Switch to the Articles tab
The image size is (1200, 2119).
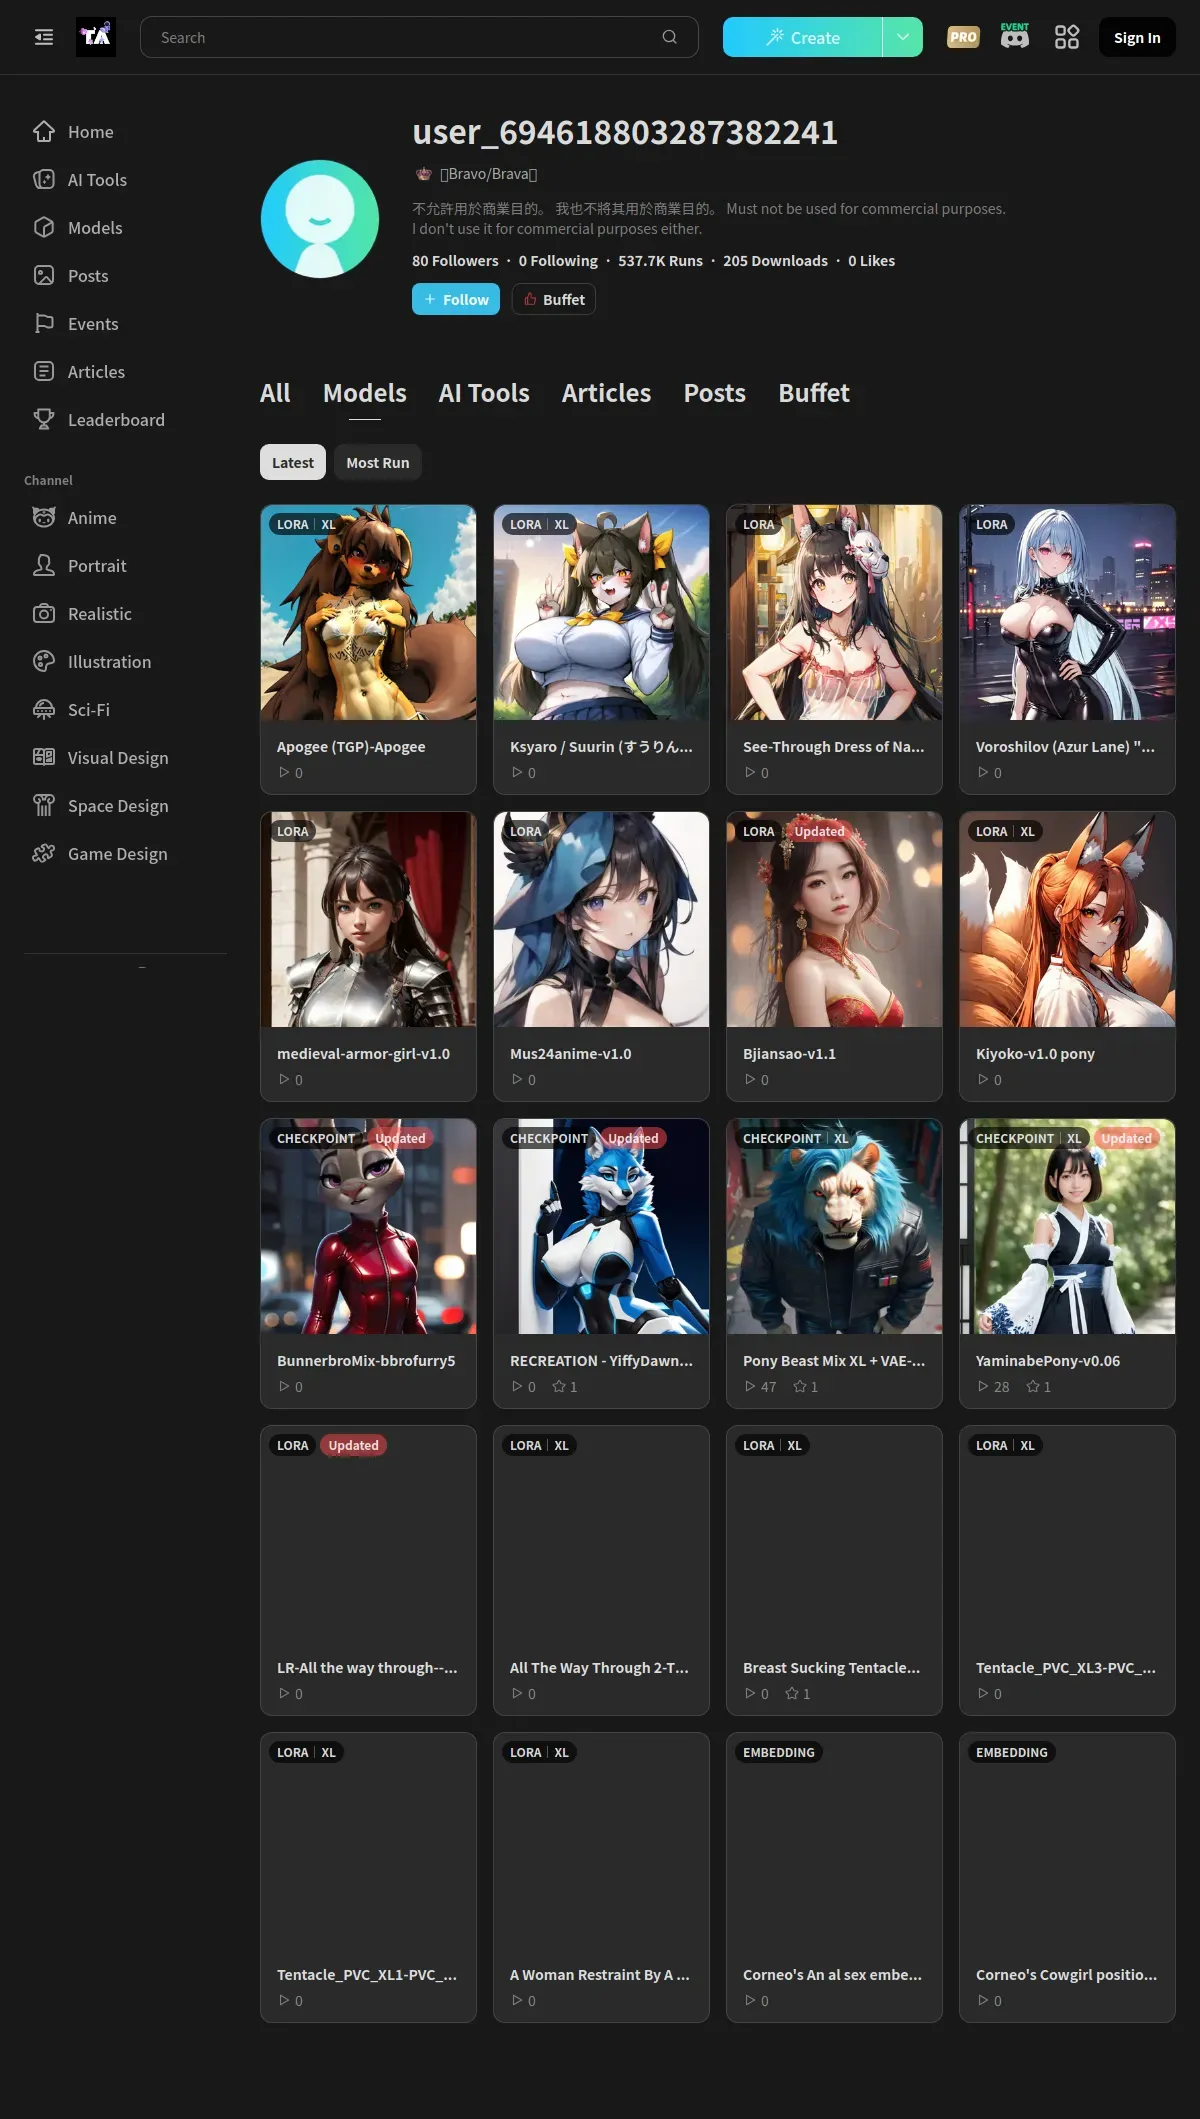(606, 393)
